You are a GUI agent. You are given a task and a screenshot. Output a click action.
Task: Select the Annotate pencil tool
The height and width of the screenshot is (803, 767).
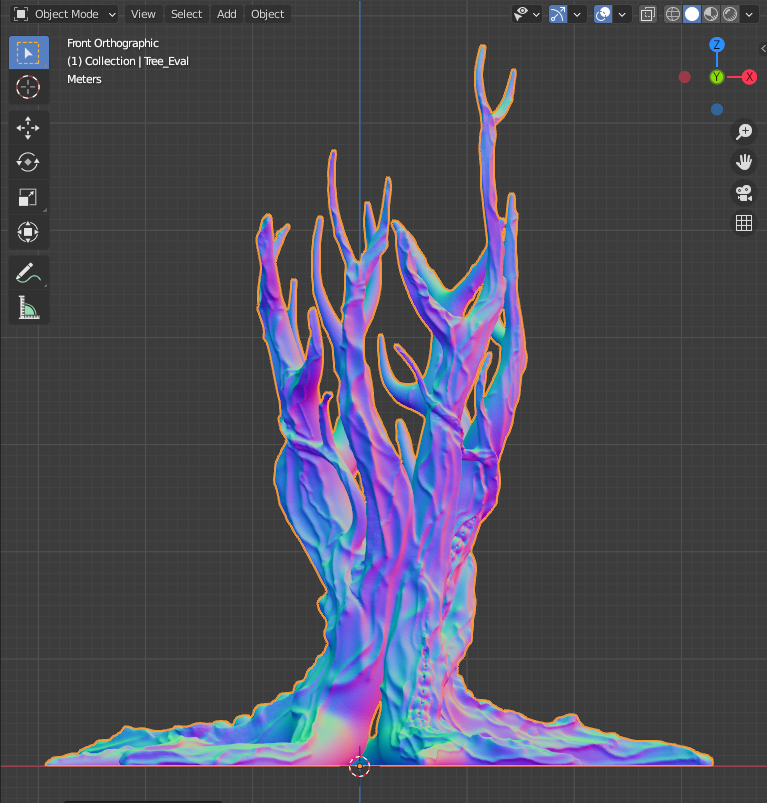(28, 273)
